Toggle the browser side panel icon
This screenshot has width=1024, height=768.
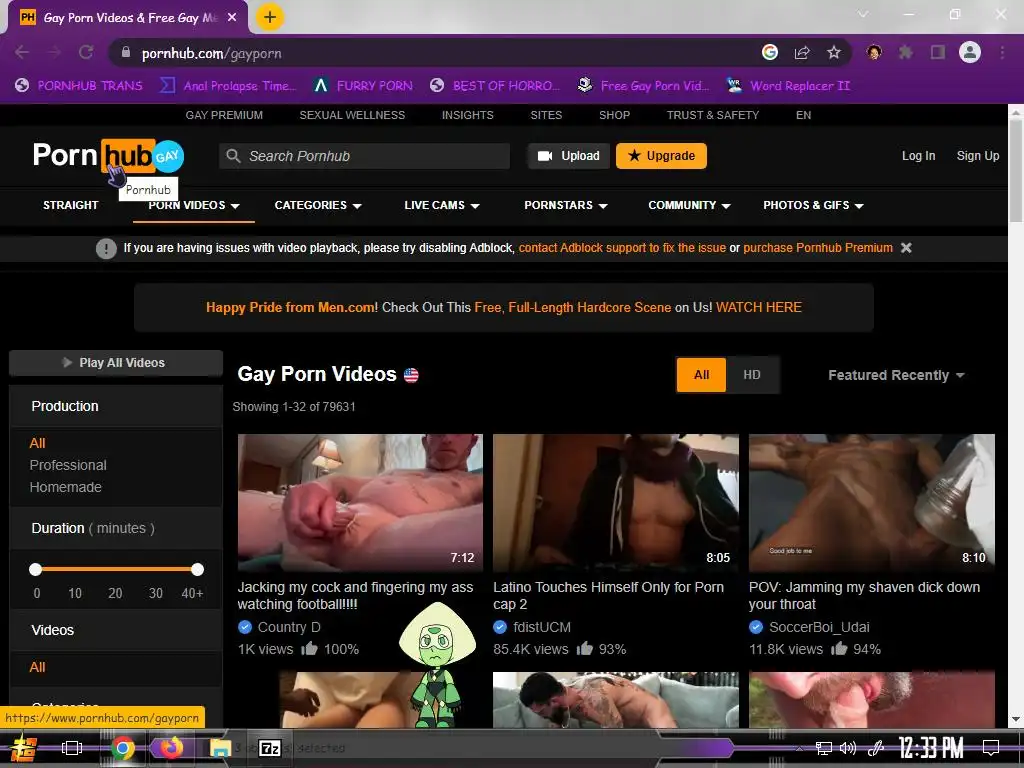938,52
